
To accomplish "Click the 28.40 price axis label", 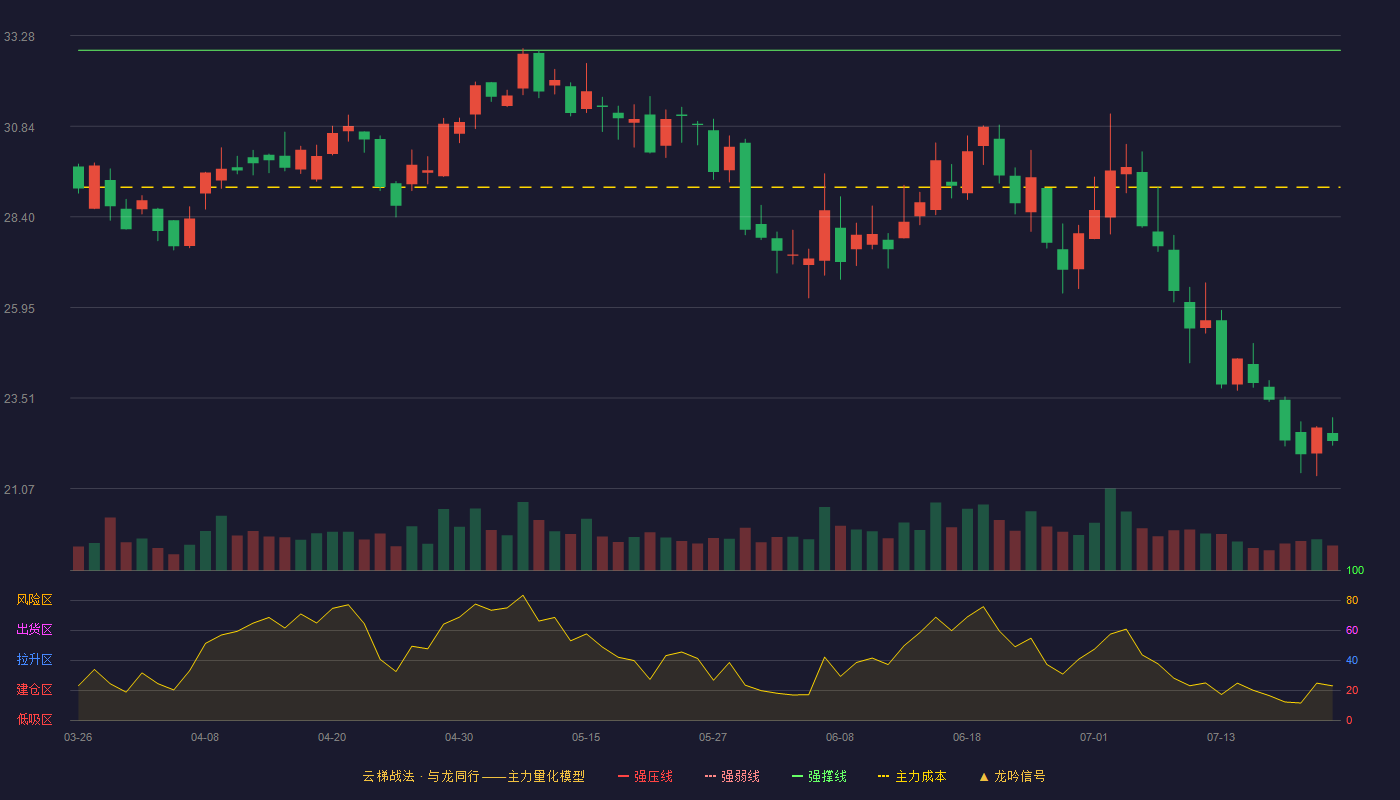I will pos(19,218).
